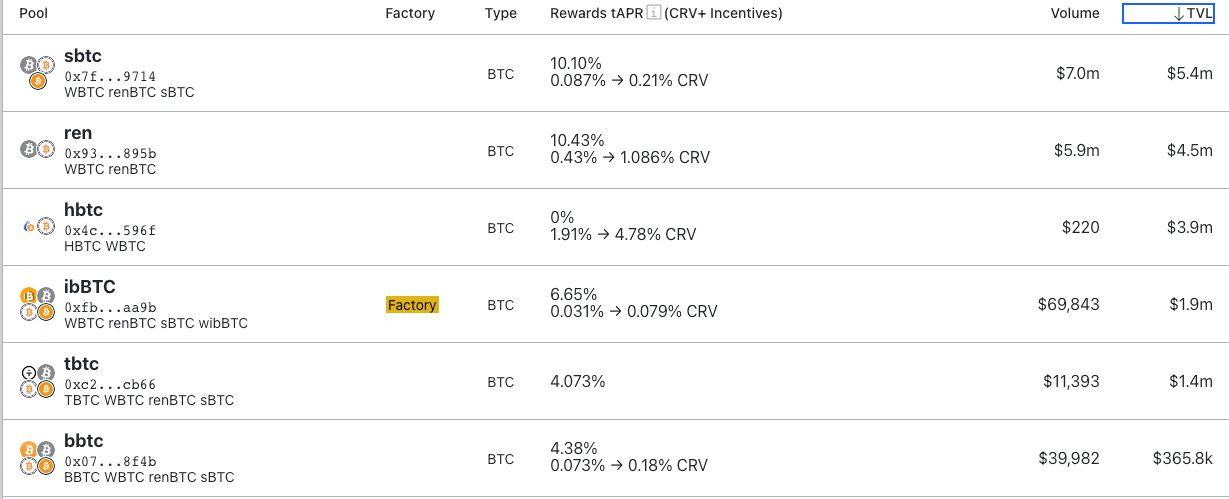The image size is (1229, 499).
Task: Open the ibBTC pool name link
Action: [89, 287]
